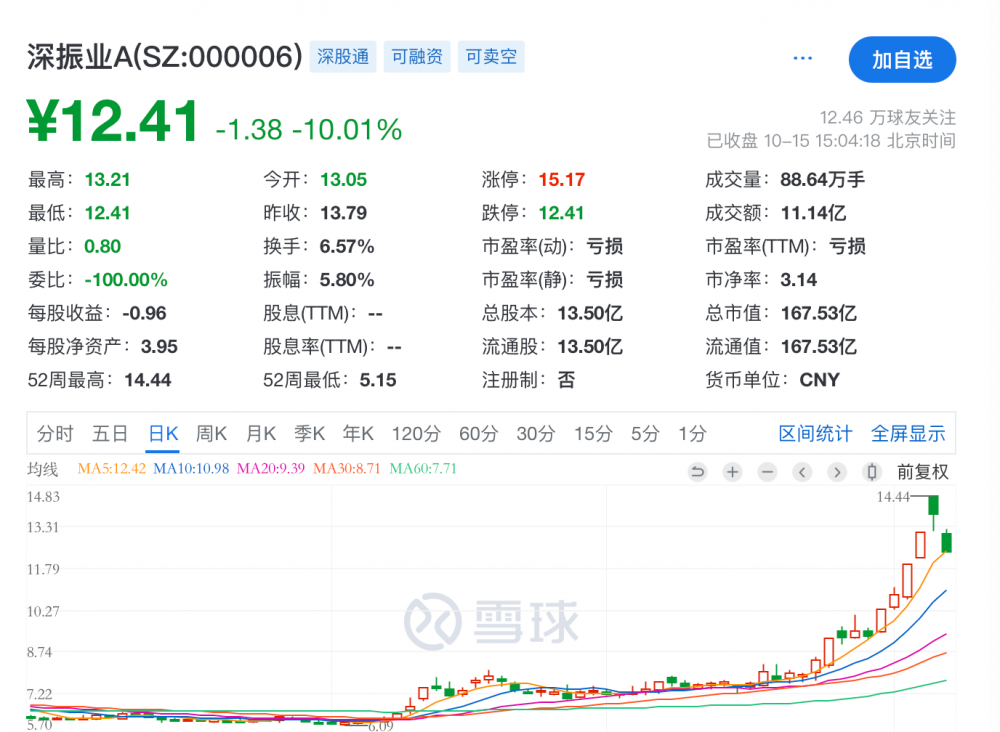Open the three-dot more options menu
Screen dimensions: 1000x732
coord(802,58)
